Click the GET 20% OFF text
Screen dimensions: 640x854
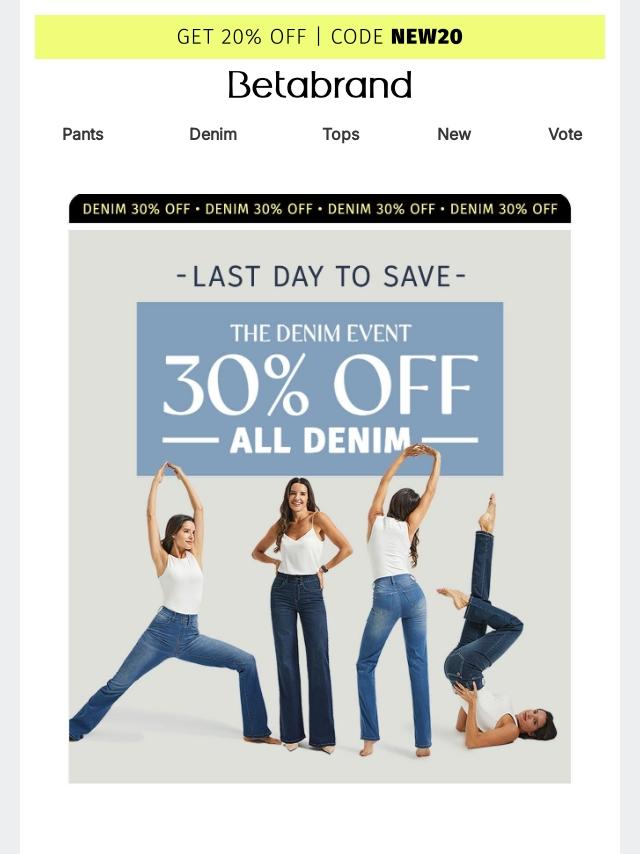coord(242,36)
